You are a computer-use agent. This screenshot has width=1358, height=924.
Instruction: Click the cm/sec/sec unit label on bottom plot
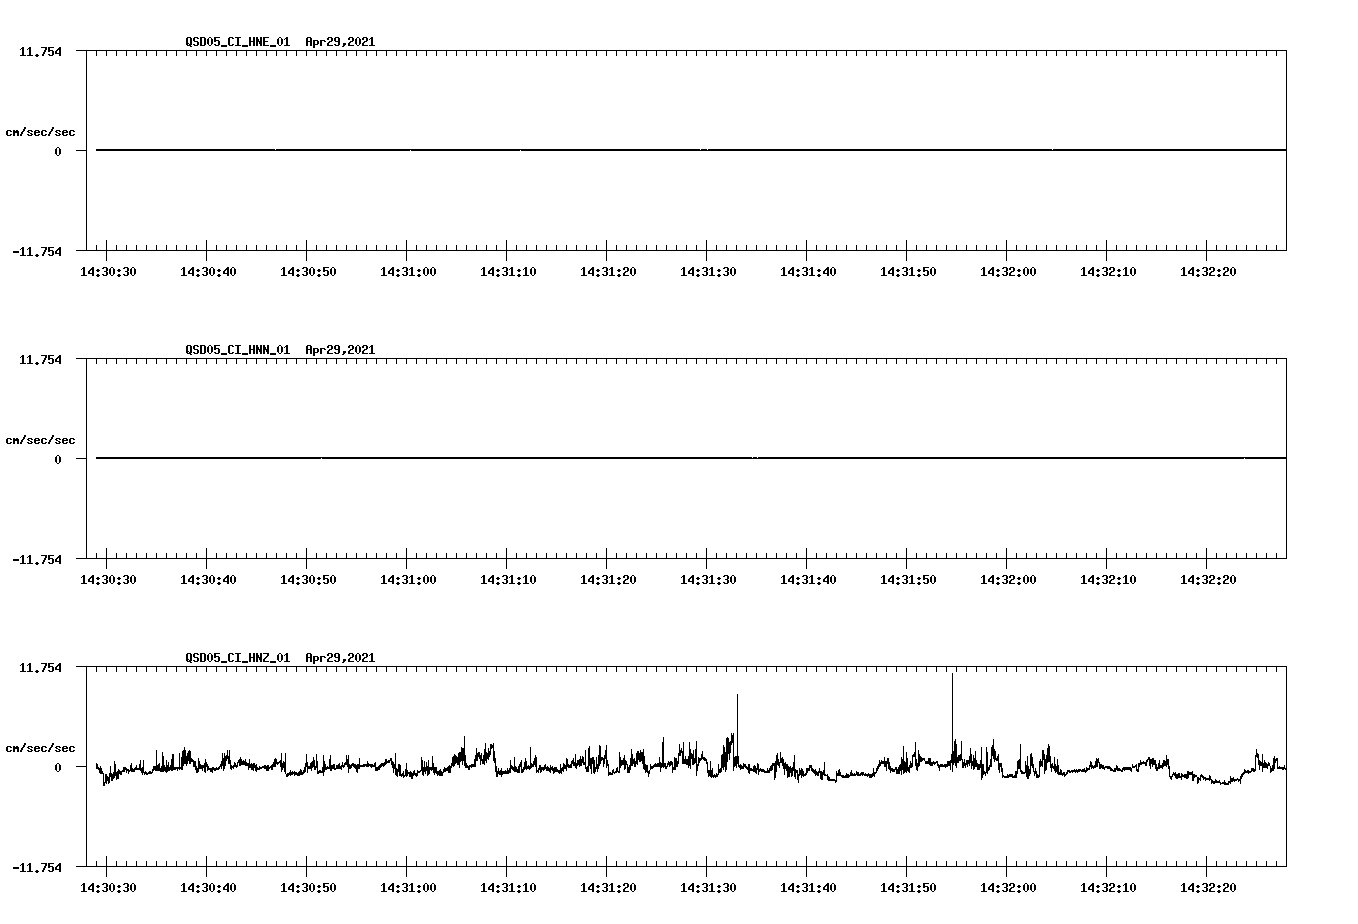41,747
